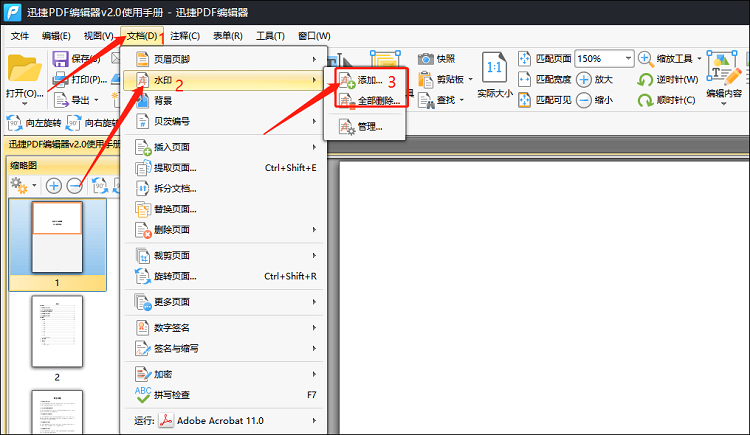Click thumbnail panel zoom in plus
The image size is (750, 435).
click(x=54, y=186)
